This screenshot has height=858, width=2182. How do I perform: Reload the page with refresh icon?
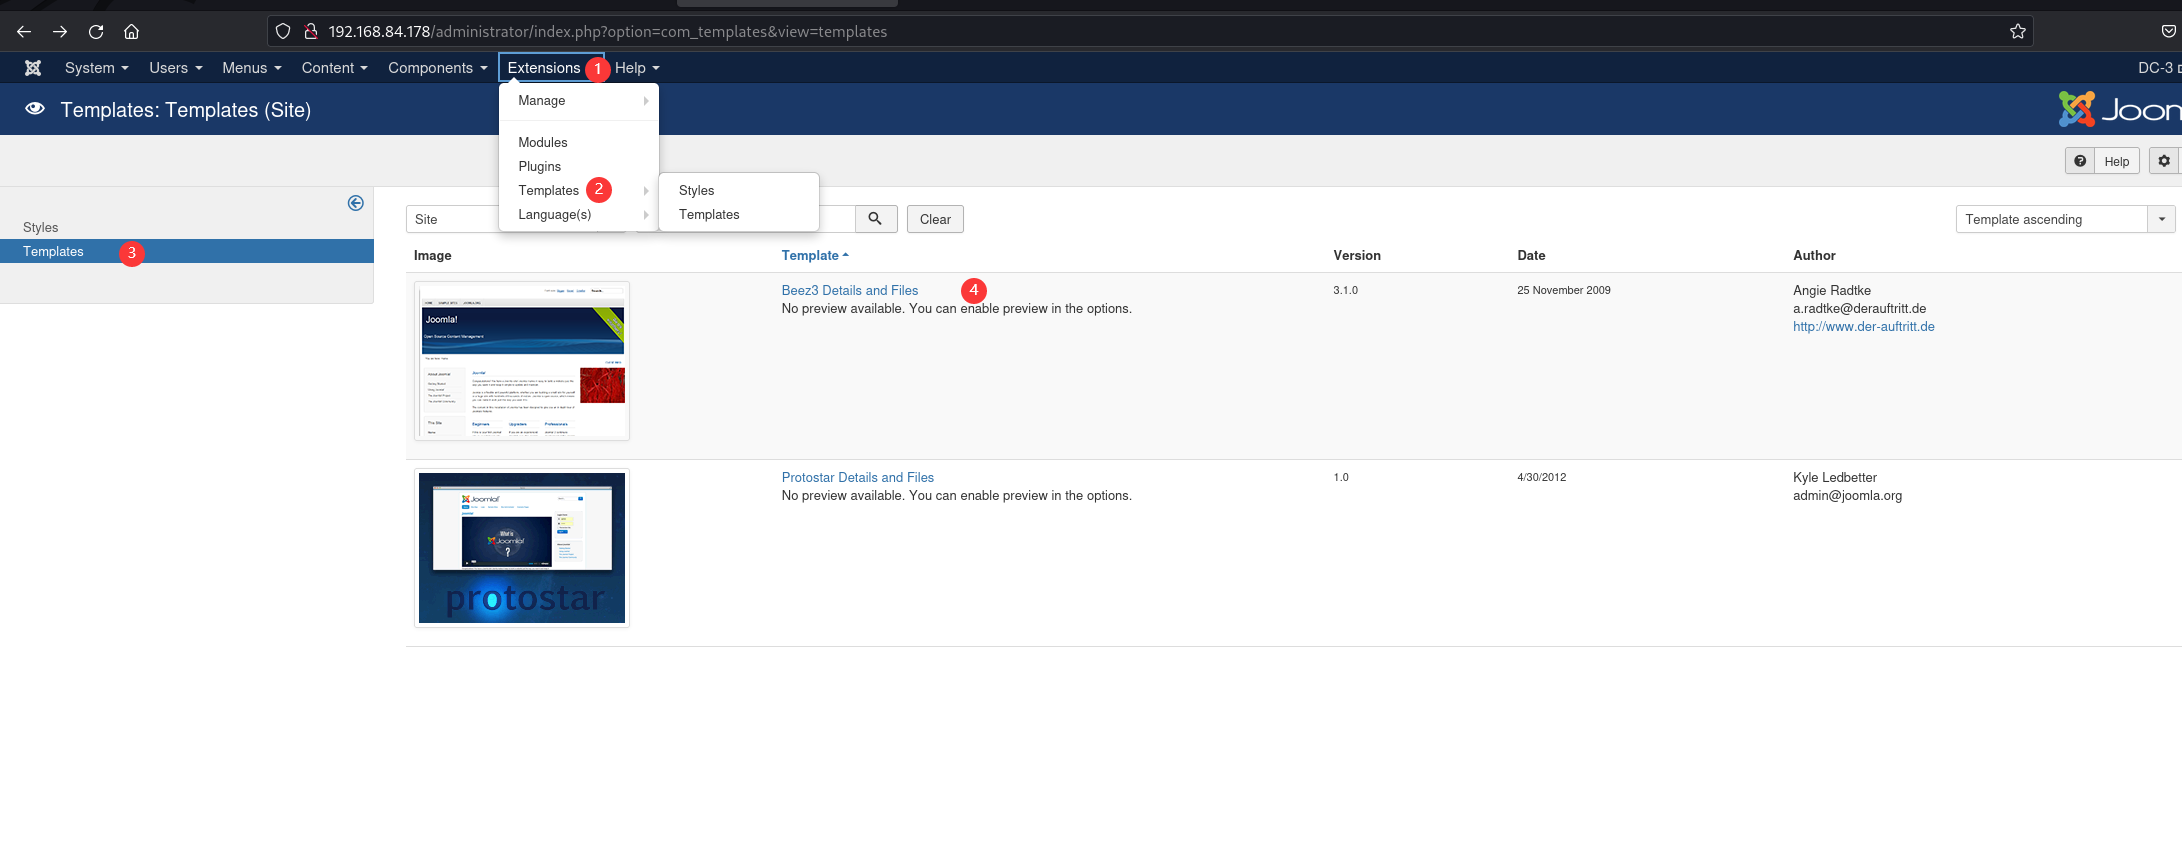point(96,32)
